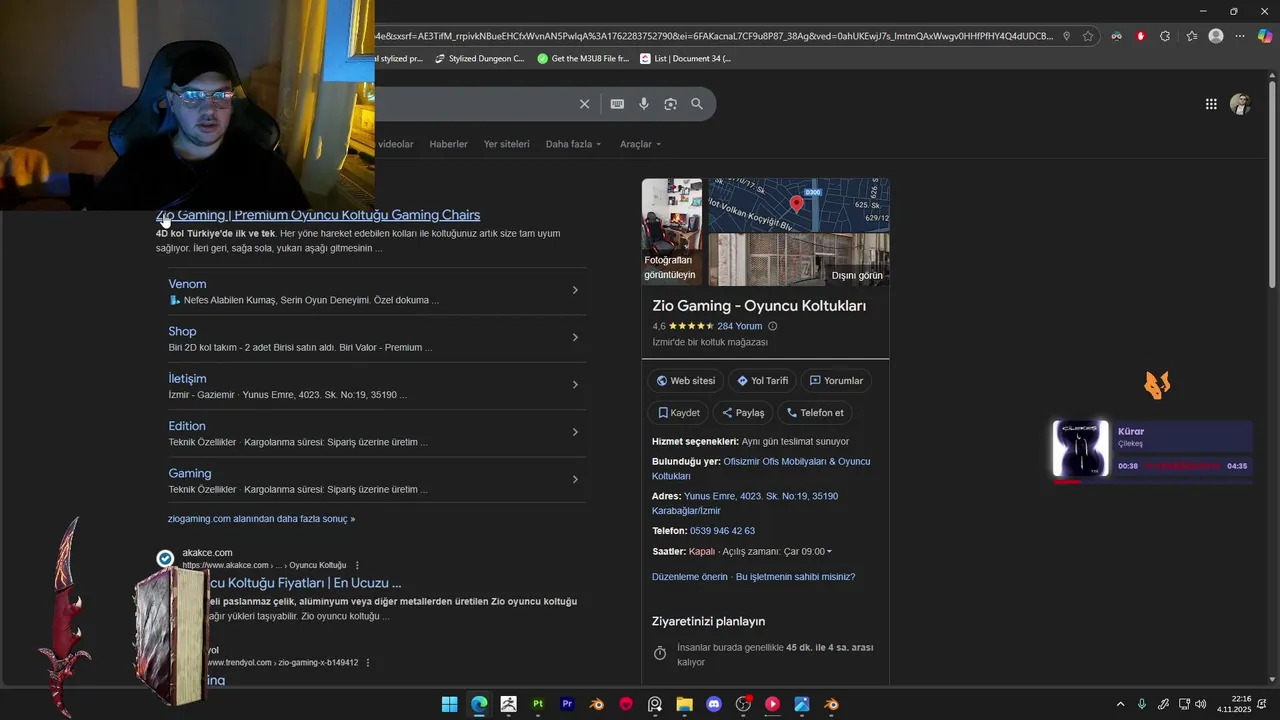1280x720 pixels.
Task: Open Discord from the taskbar
Action: [x=714, y=704]
